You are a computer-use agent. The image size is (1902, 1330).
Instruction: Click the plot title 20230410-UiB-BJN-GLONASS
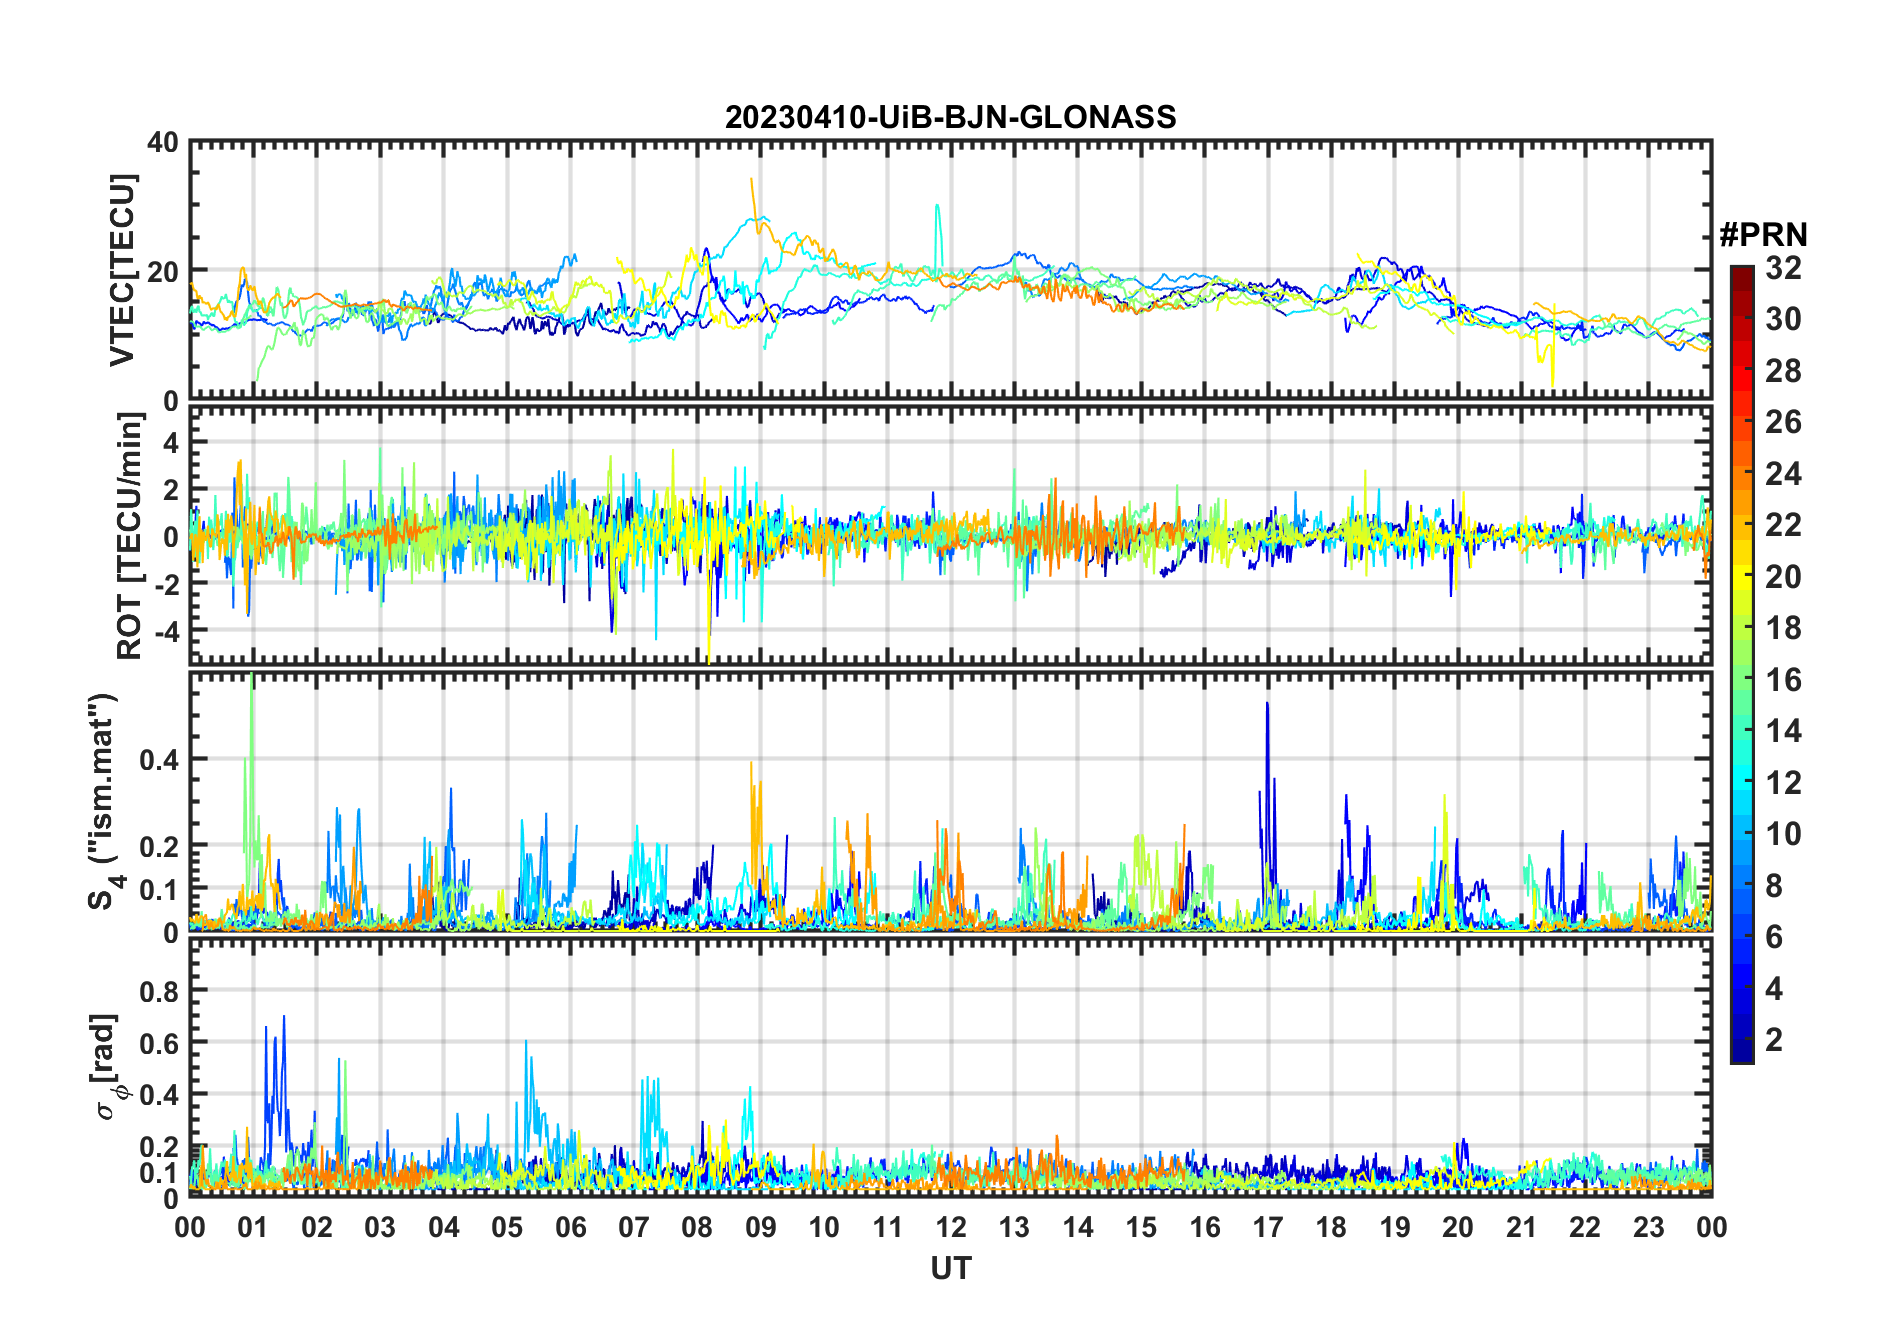(x=950, y=118)
